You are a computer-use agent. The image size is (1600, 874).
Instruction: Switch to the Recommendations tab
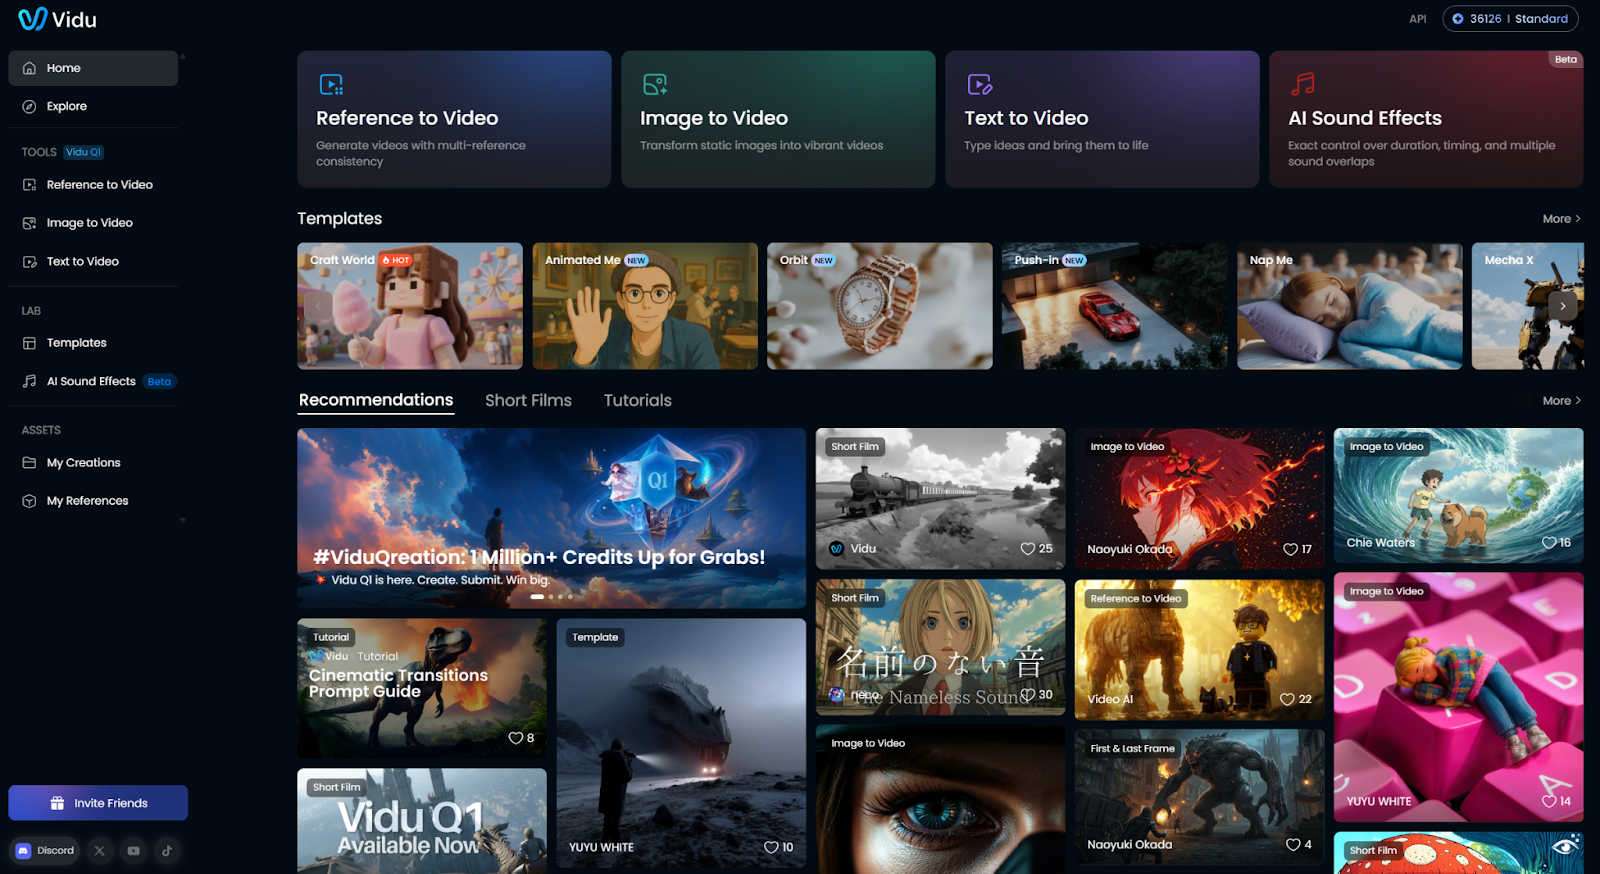(x=376, y=400)
